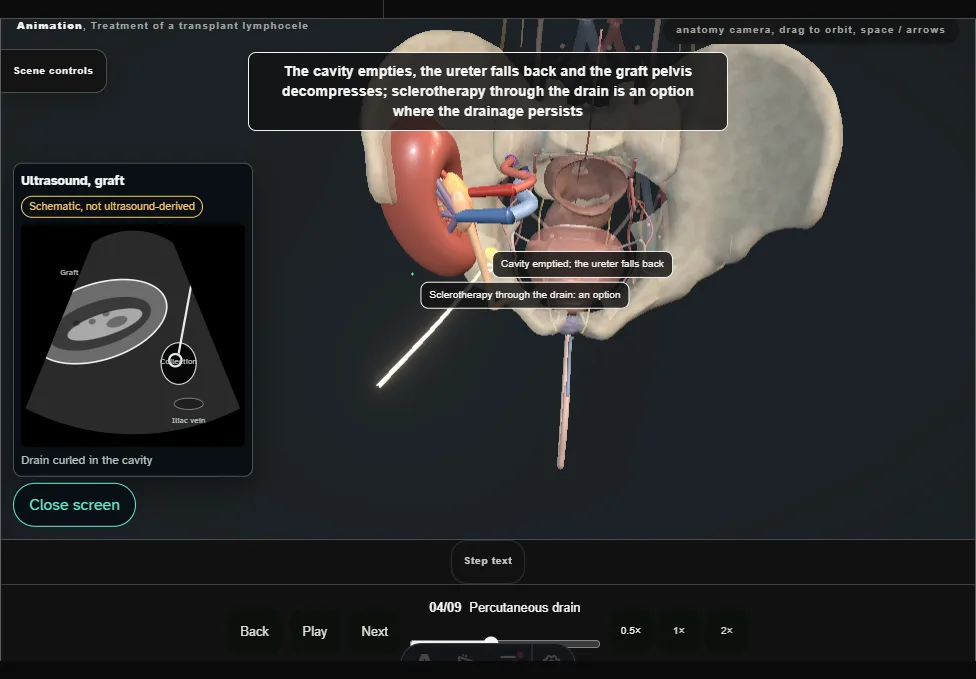Toggle the Step text button
The width and height of the screenshot is (976, 679).
coord(488,561)
